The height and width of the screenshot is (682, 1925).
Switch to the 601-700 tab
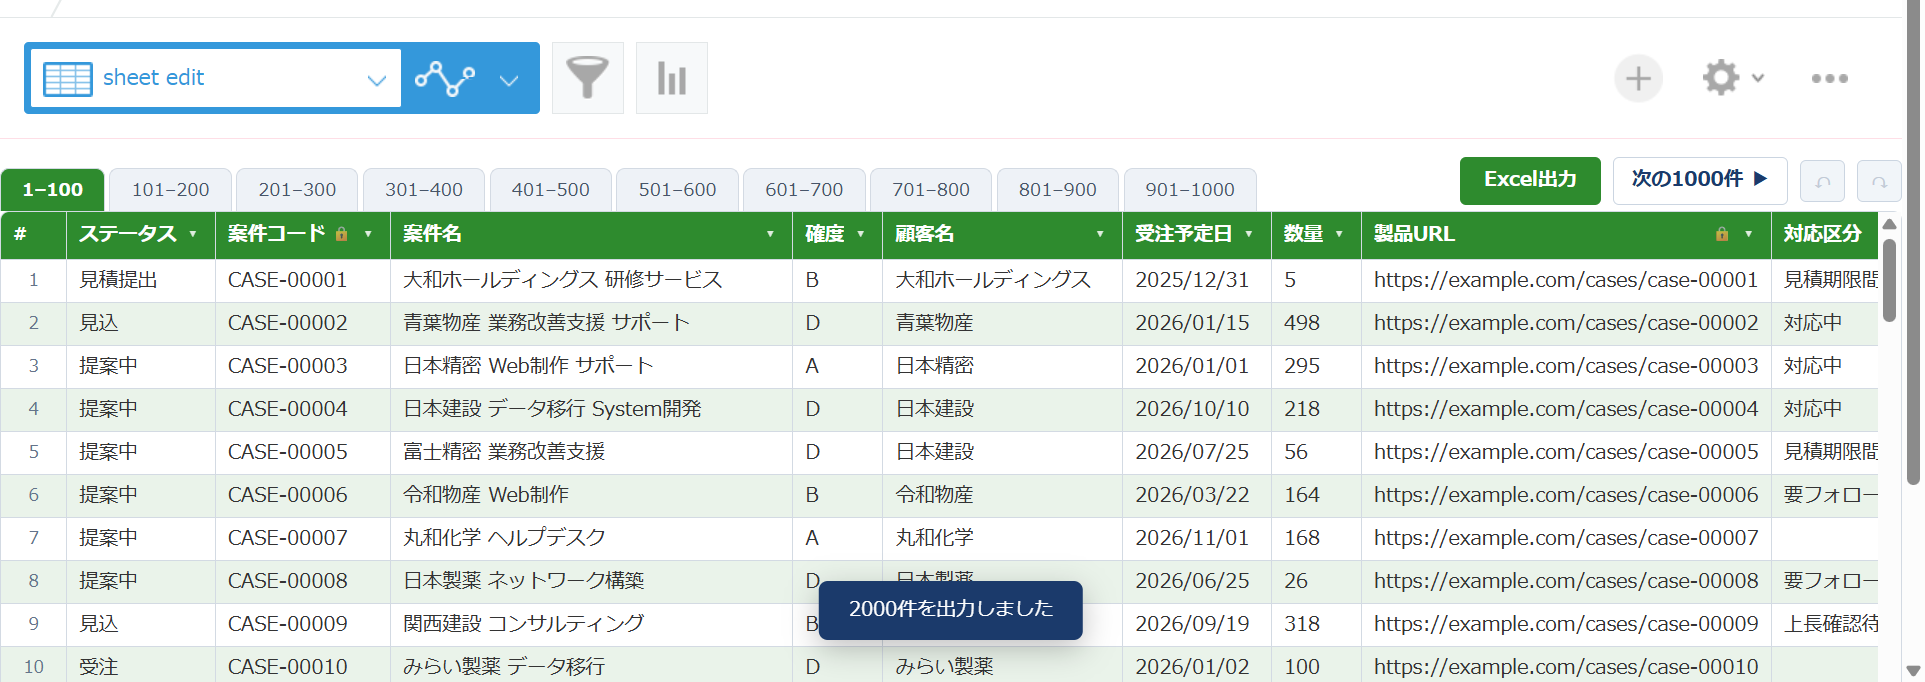pyautogui.click(x=804, y=190)
